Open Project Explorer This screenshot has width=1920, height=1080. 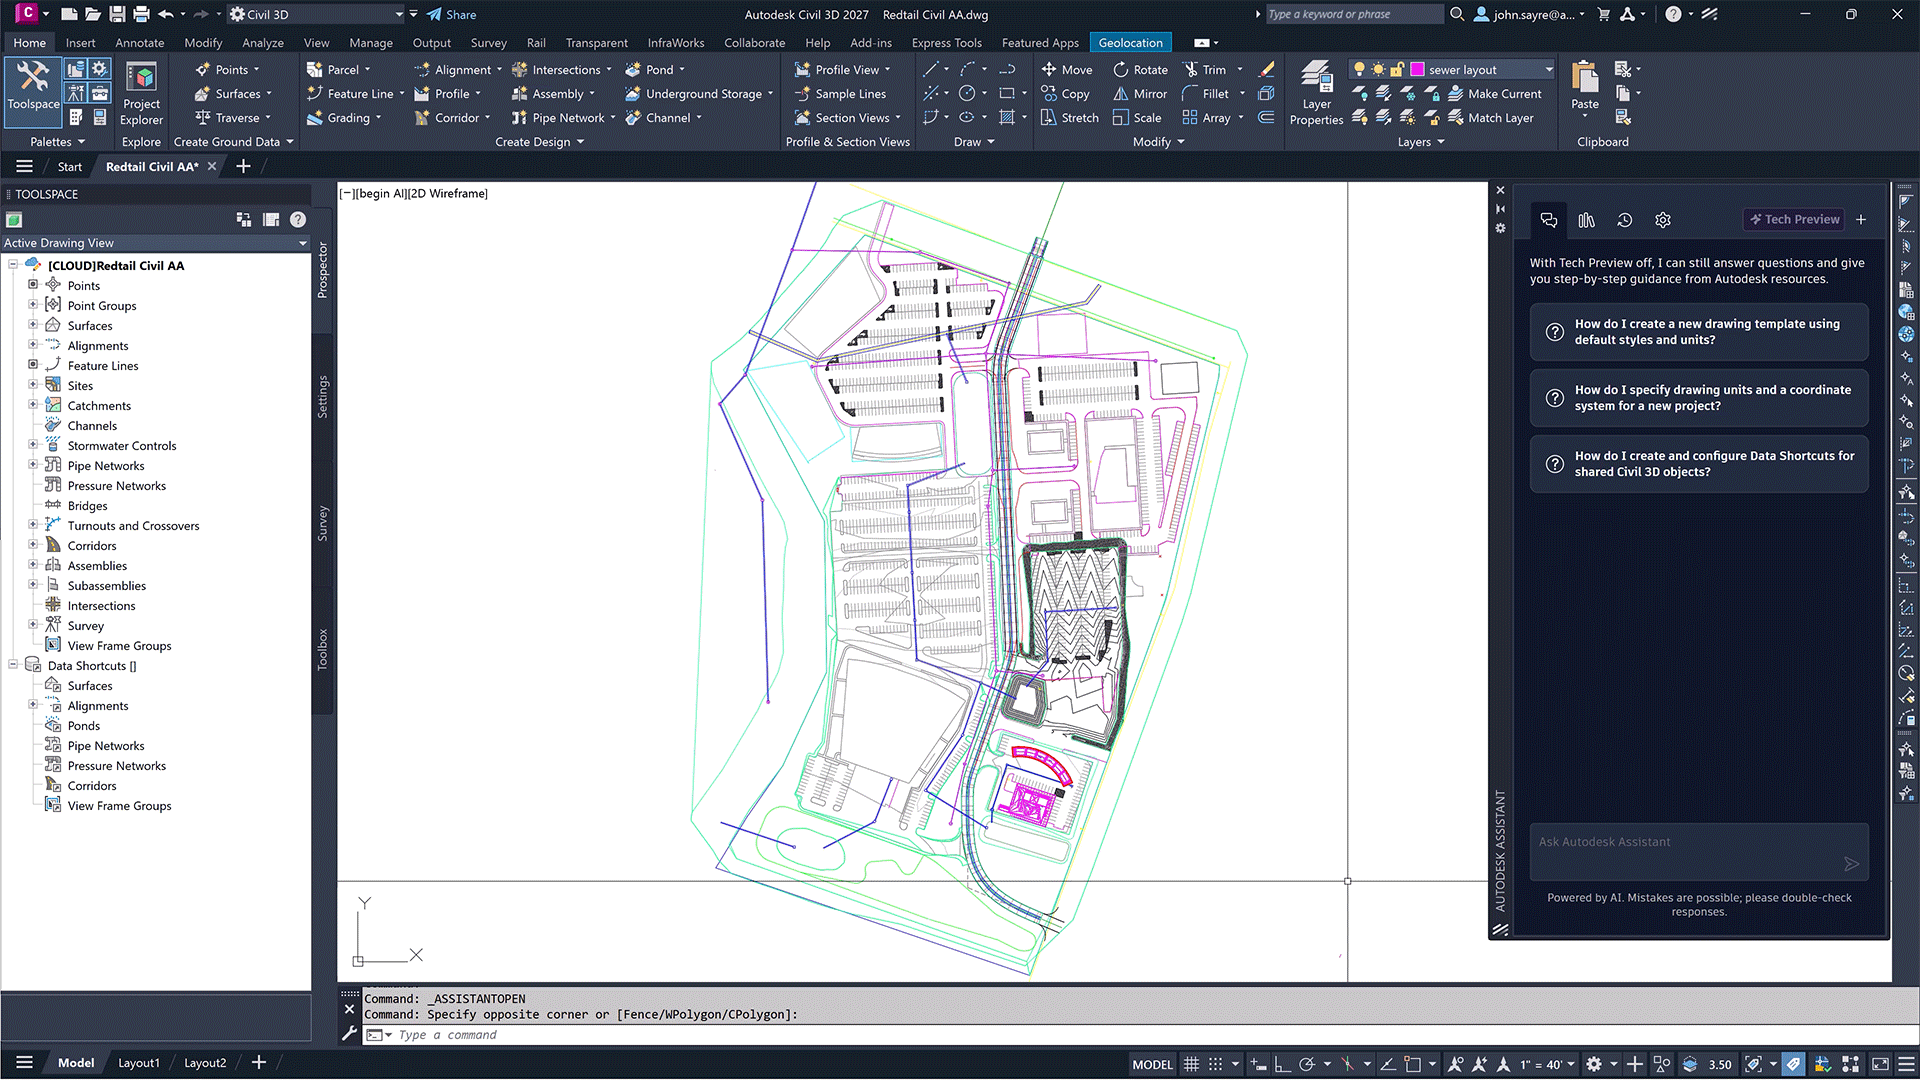coord(141,92)
